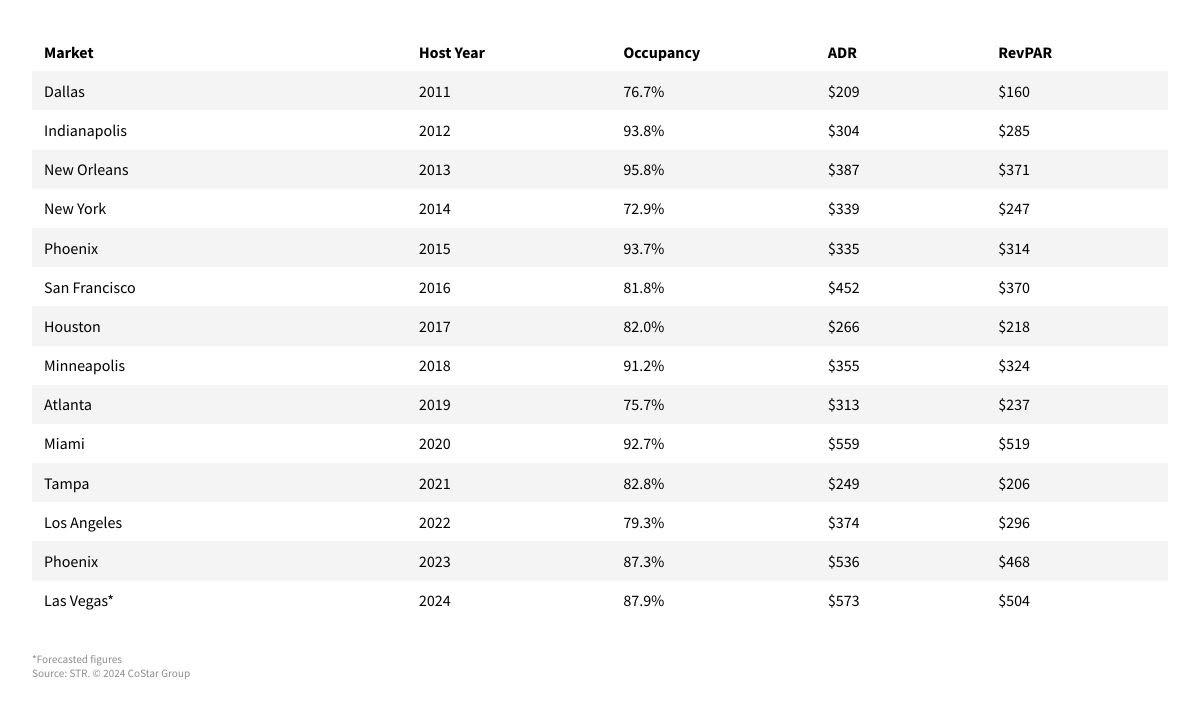Select the Minneapolis market cell
This screenshot has width=1200, height=704.
[84, 366]
